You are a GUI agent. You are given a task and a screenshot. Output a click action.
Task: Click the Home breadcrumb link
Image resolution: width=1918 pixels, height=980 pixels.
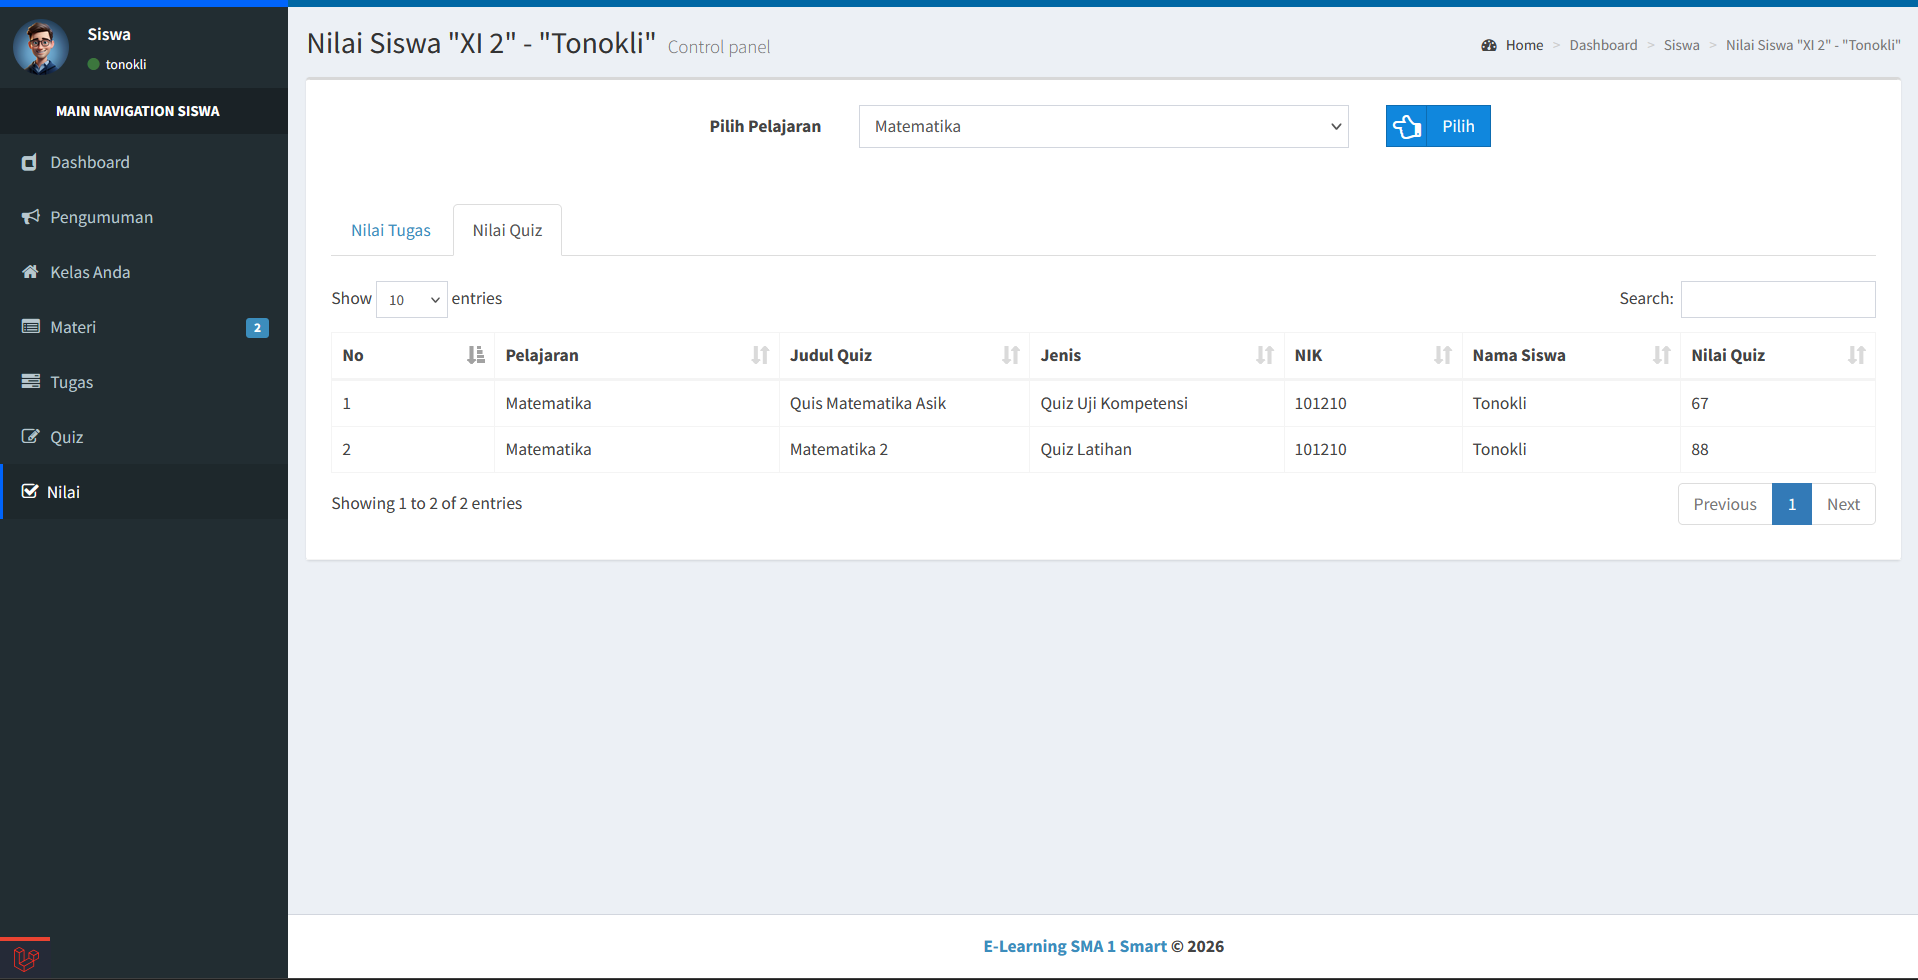tap(1524, 45)
